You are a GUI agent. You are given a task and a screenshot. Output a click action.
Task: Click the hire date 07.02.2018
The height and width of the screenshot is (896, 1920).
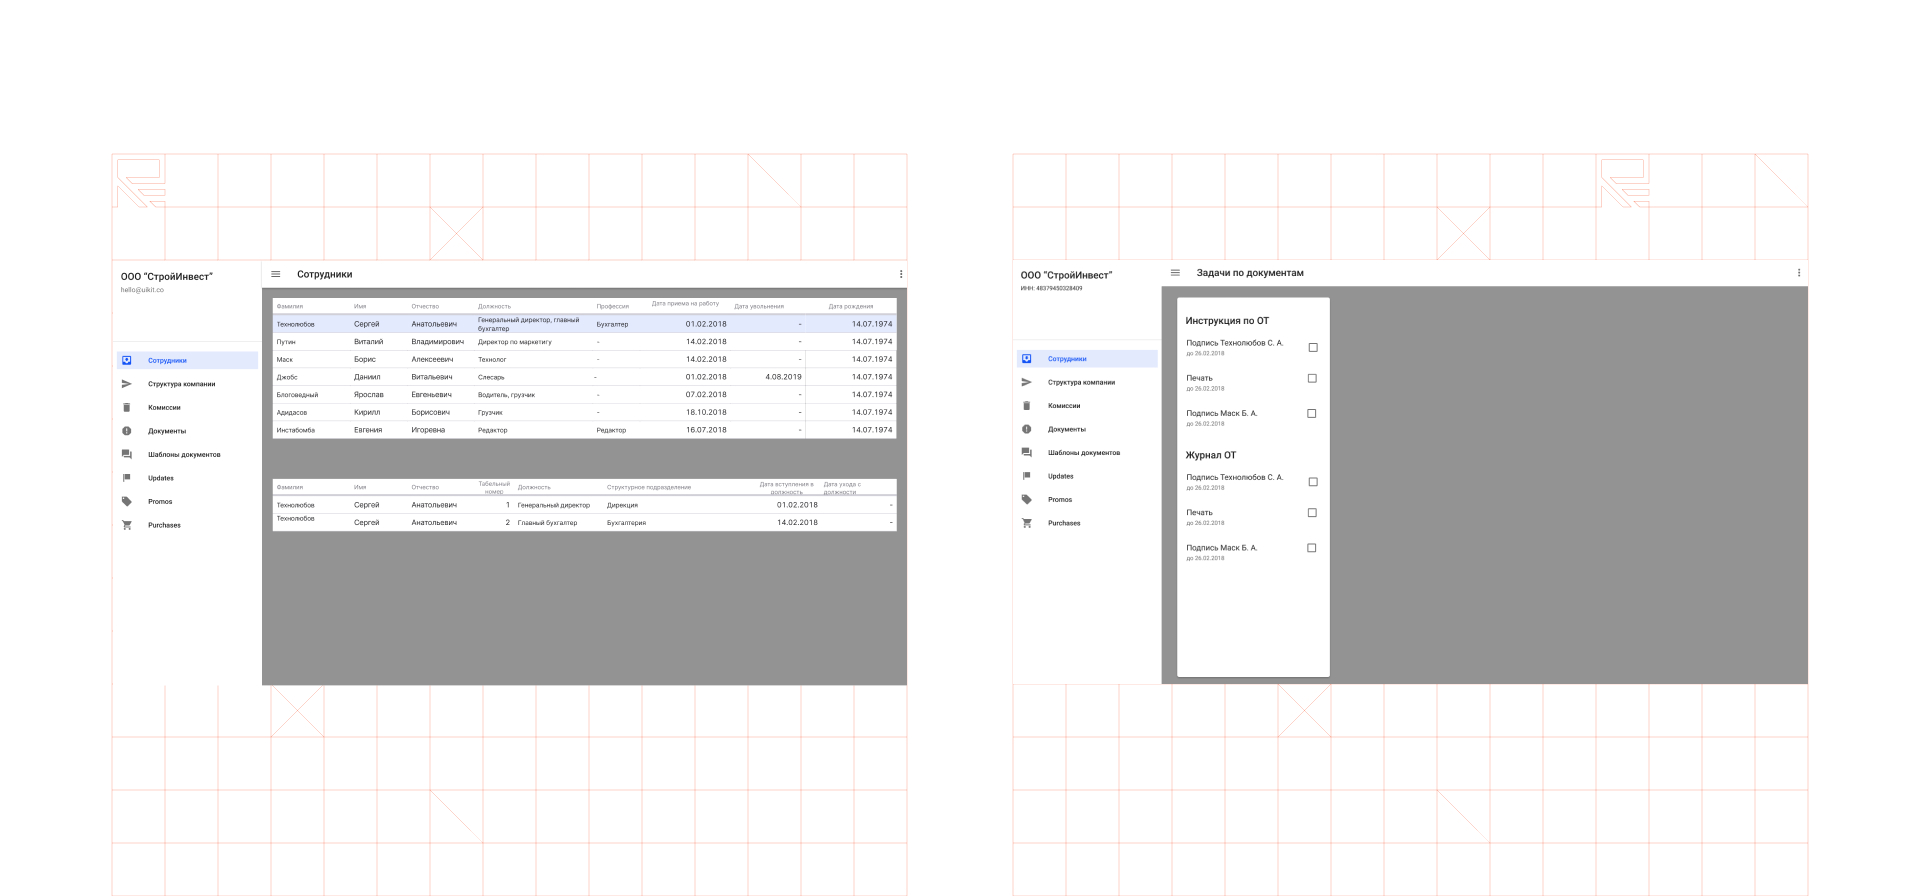click(706, 395)
